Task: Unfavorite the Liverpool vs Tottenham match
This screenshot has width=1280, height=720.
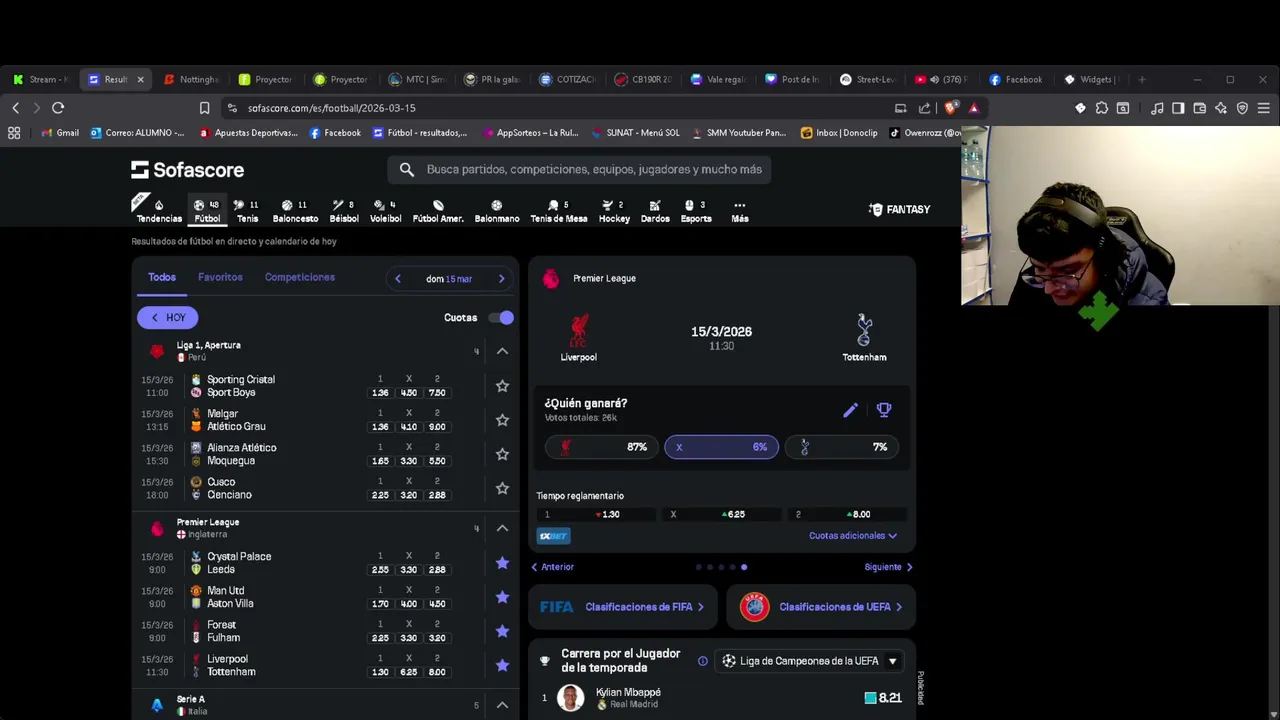Action: click(x=502, y=665)
